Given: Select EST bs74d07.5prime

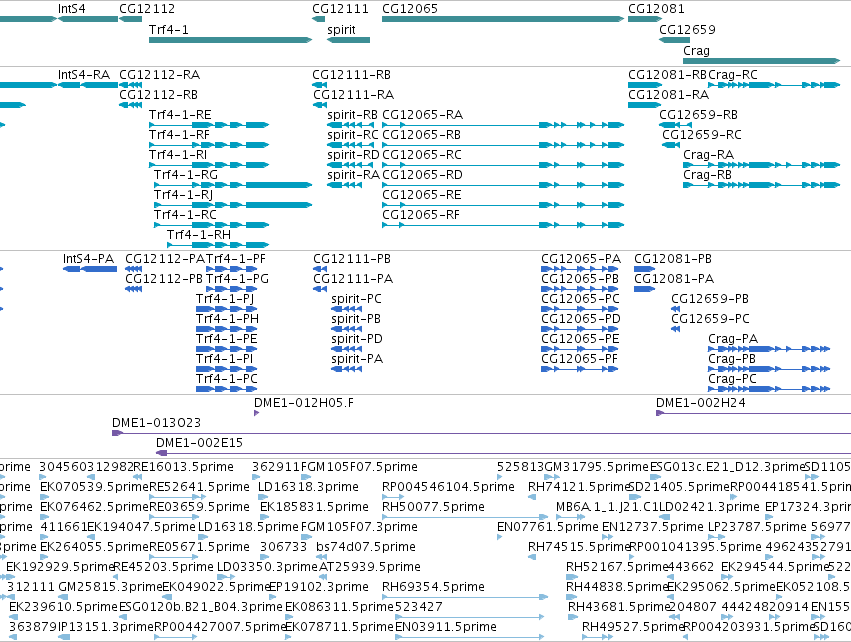Looking at the screenshot, I should [x=366, y=547].
